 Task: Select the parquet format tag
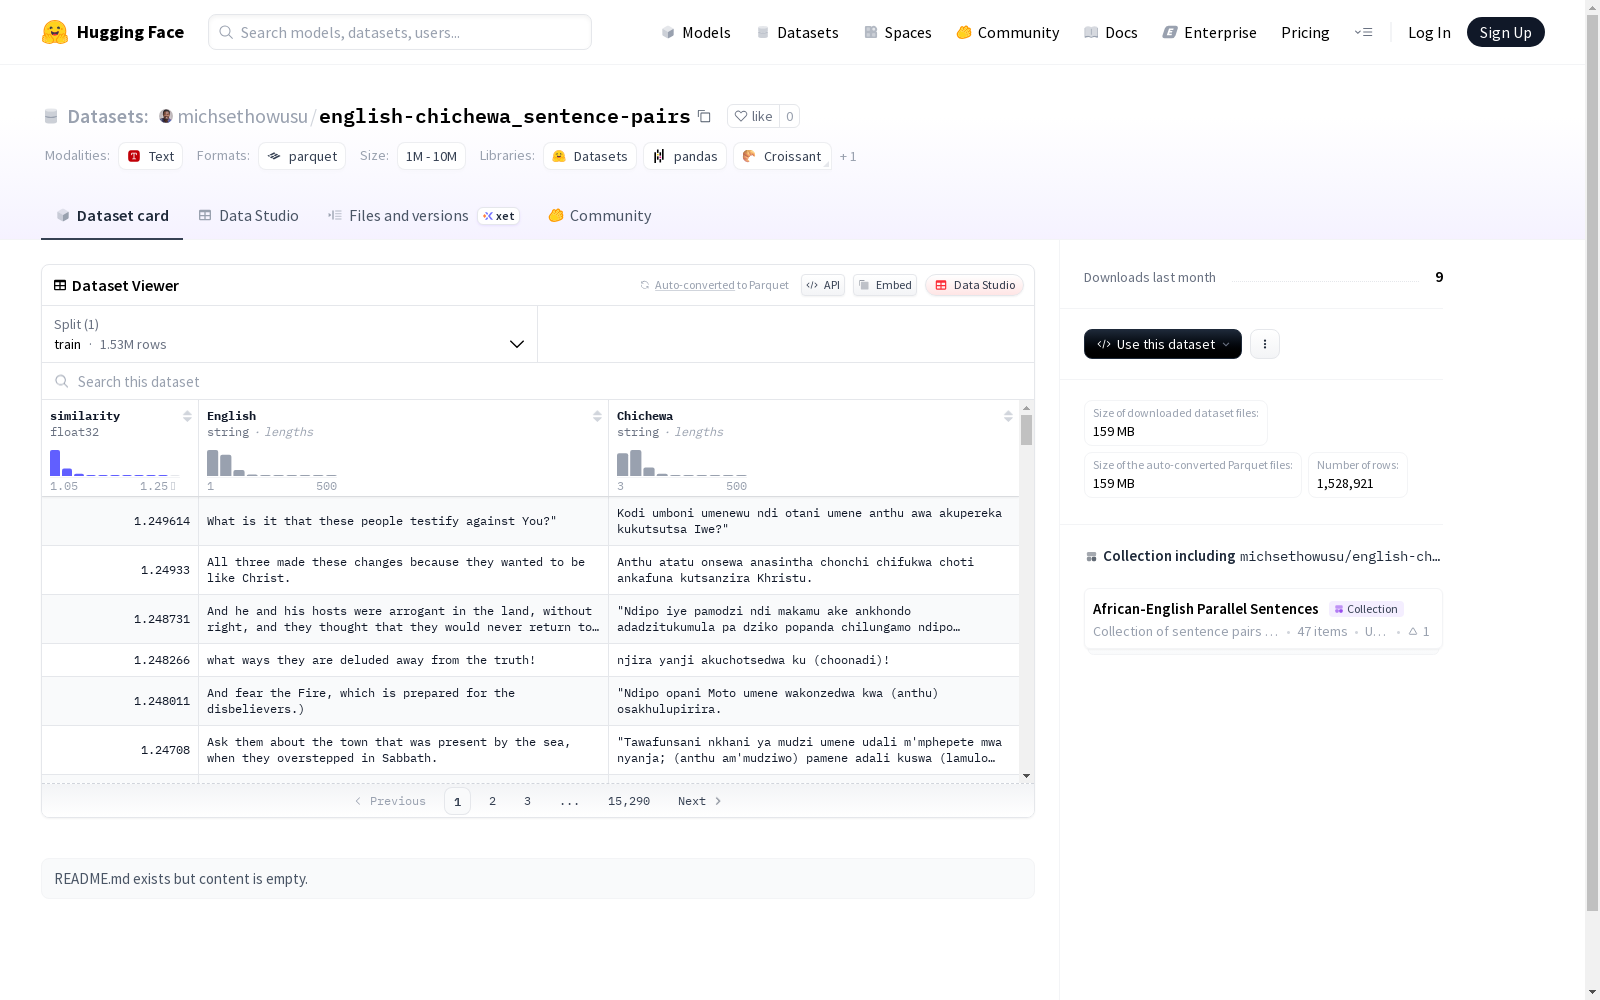[302, 156]
